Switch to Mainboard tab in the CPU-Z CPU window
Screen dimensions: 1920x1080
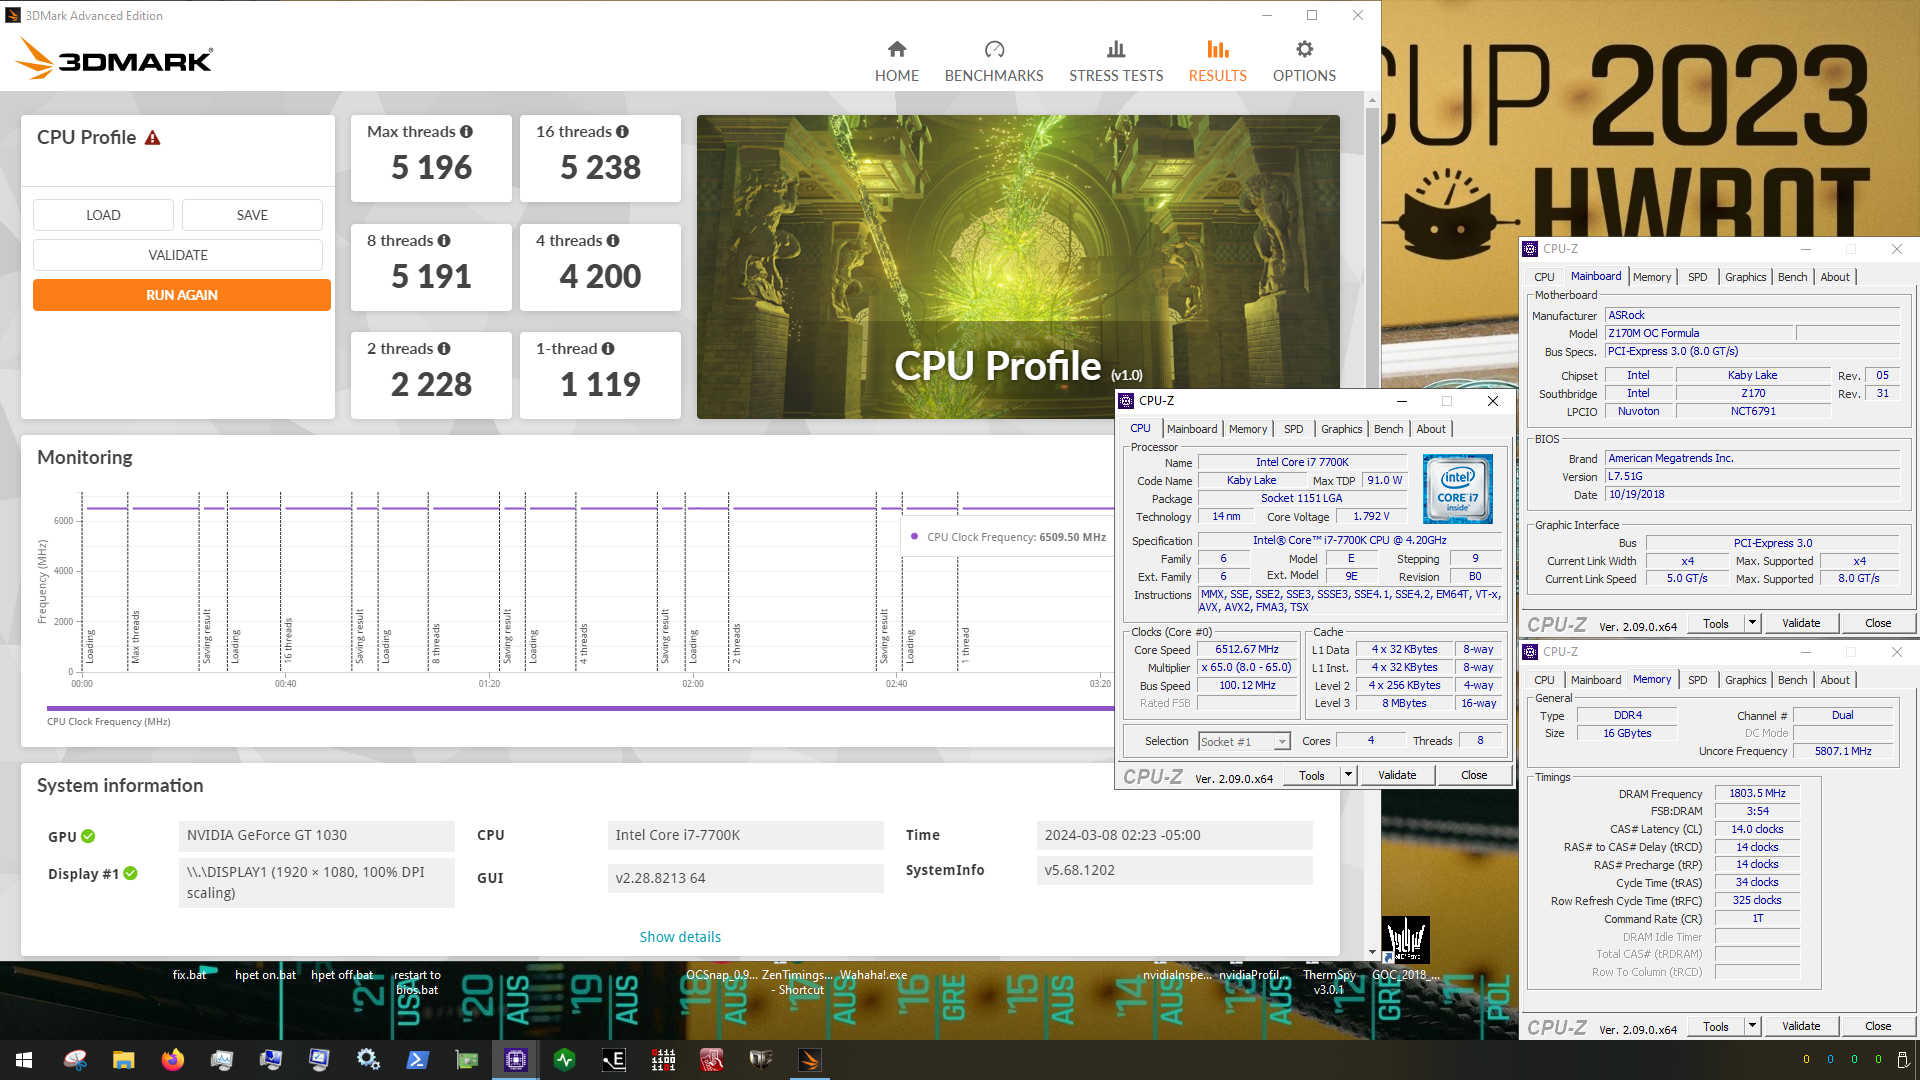tap(1192, 429)
